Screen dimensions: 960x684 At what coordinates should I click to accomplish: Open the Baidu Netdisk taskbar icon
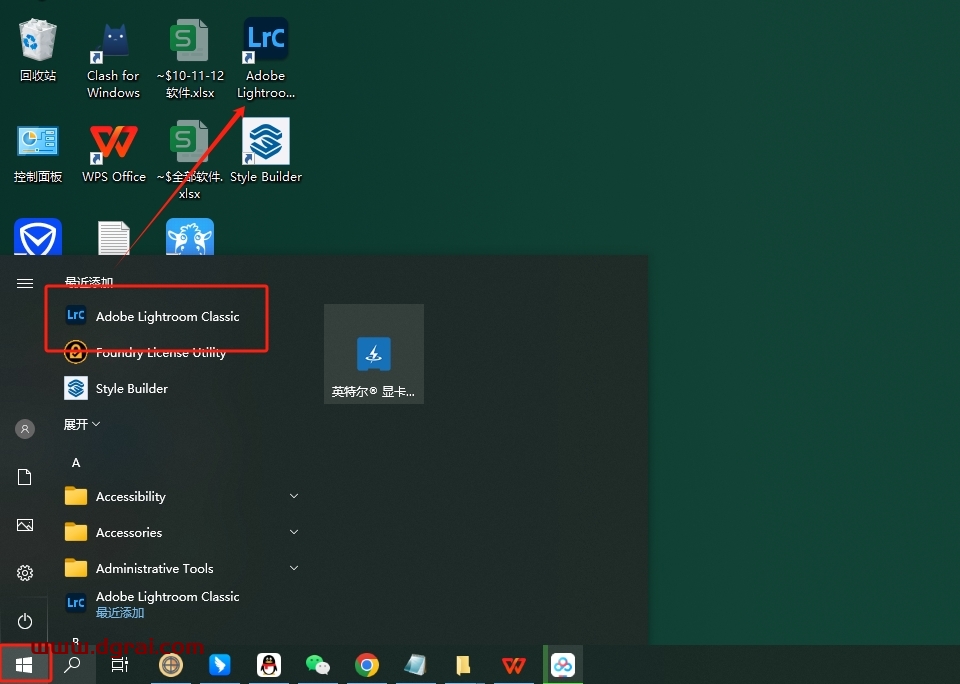point(563,665)
